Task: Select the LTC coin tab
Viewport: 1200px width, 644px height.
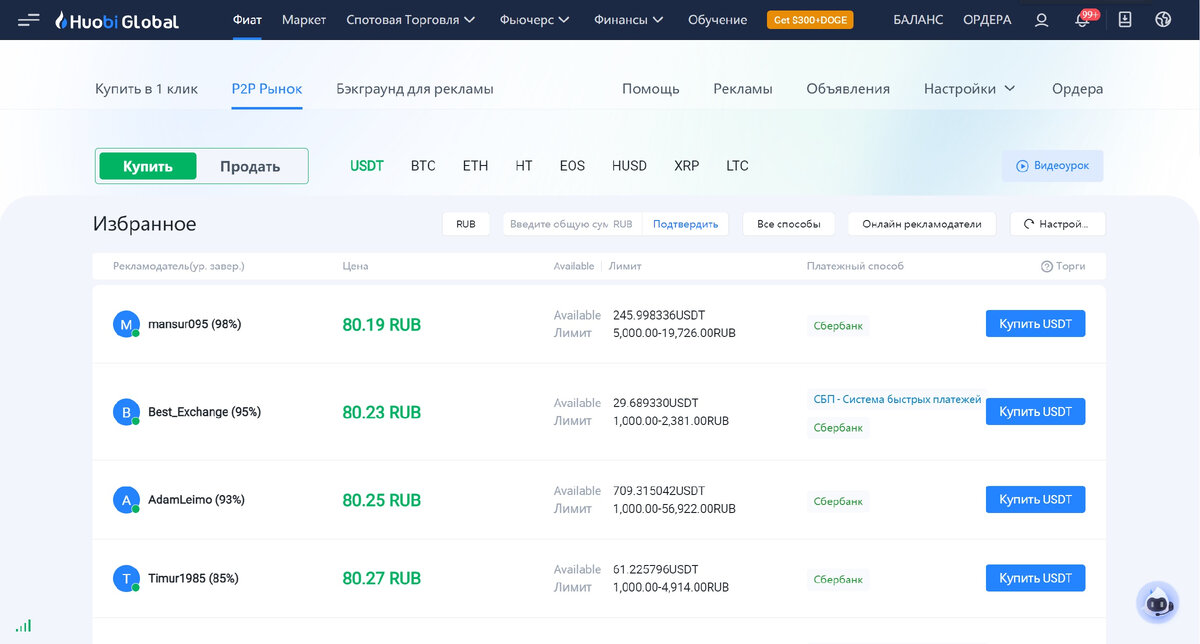Action: (737, 166)
